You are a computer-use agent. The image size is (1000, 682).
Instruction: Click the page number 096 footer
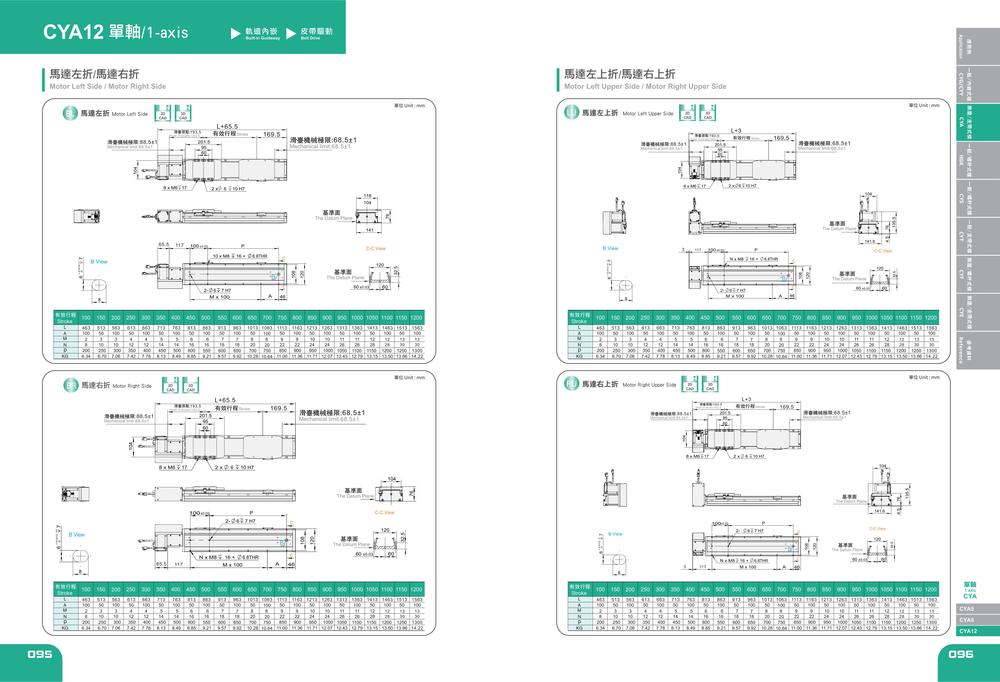click(x=960, y=654)
